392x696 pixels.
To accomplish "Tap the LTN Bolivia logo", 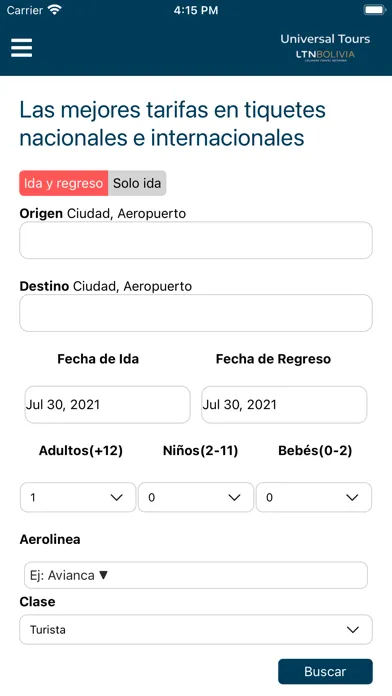I will pyautogui.click(x=325, y=55).
